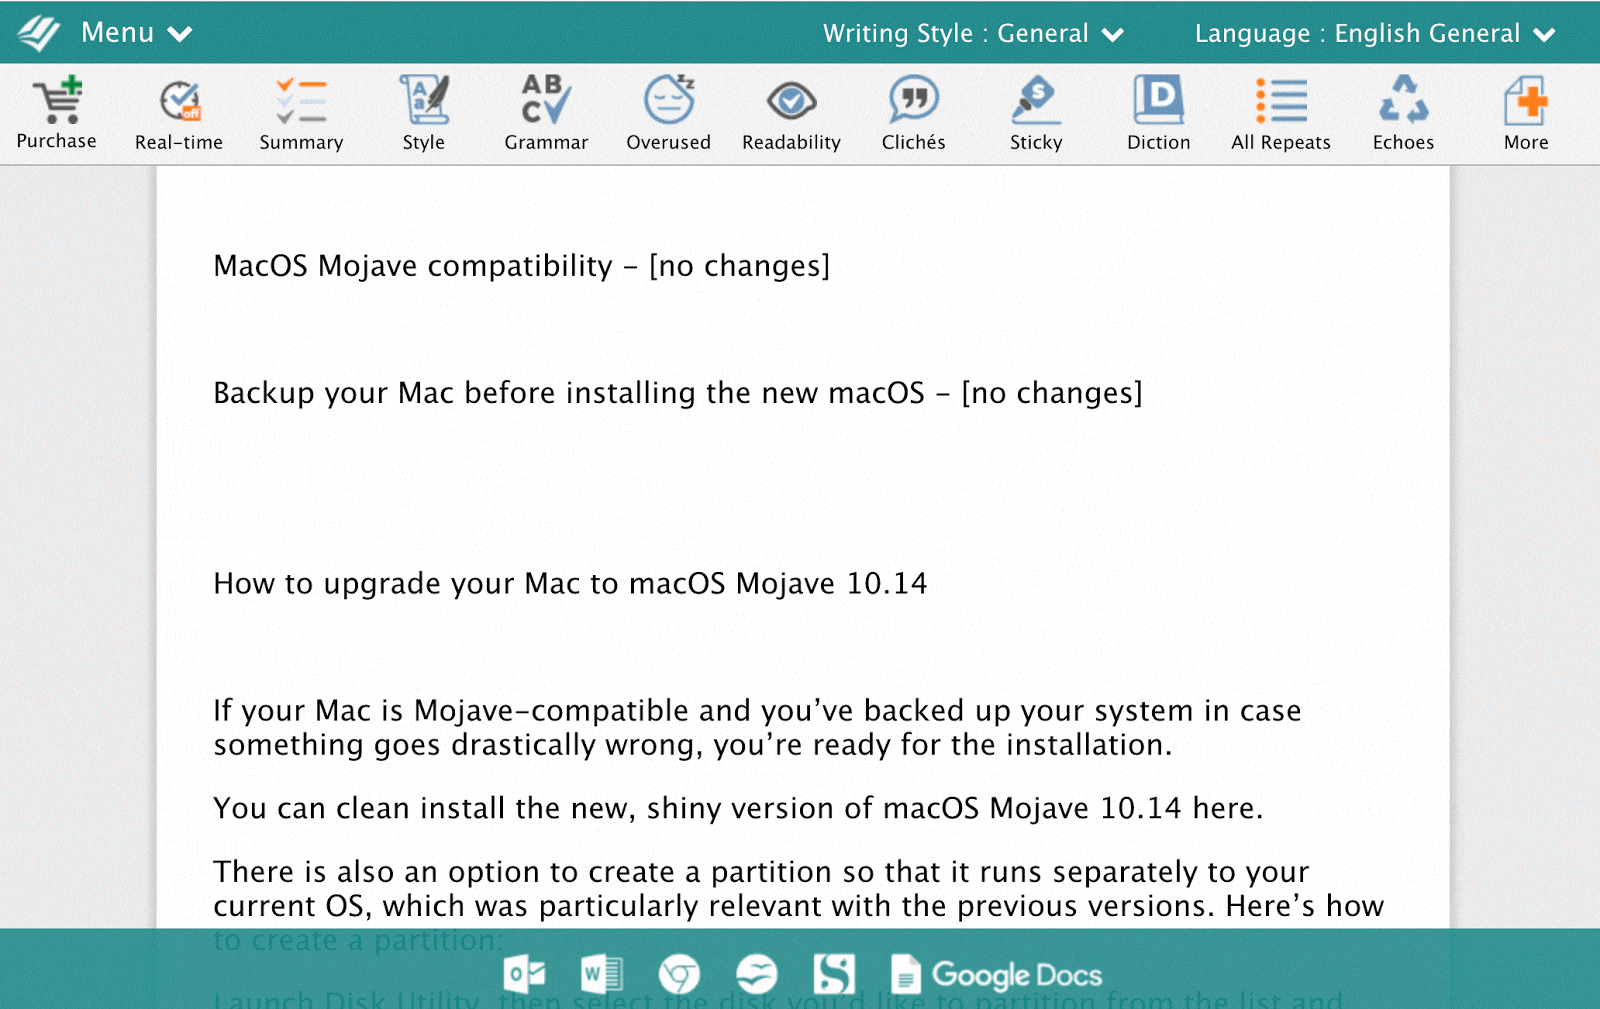Click the 'How to upgrade your Mac' heading
This screenshot has width=1600, height=1009.
tap(570, 583)
